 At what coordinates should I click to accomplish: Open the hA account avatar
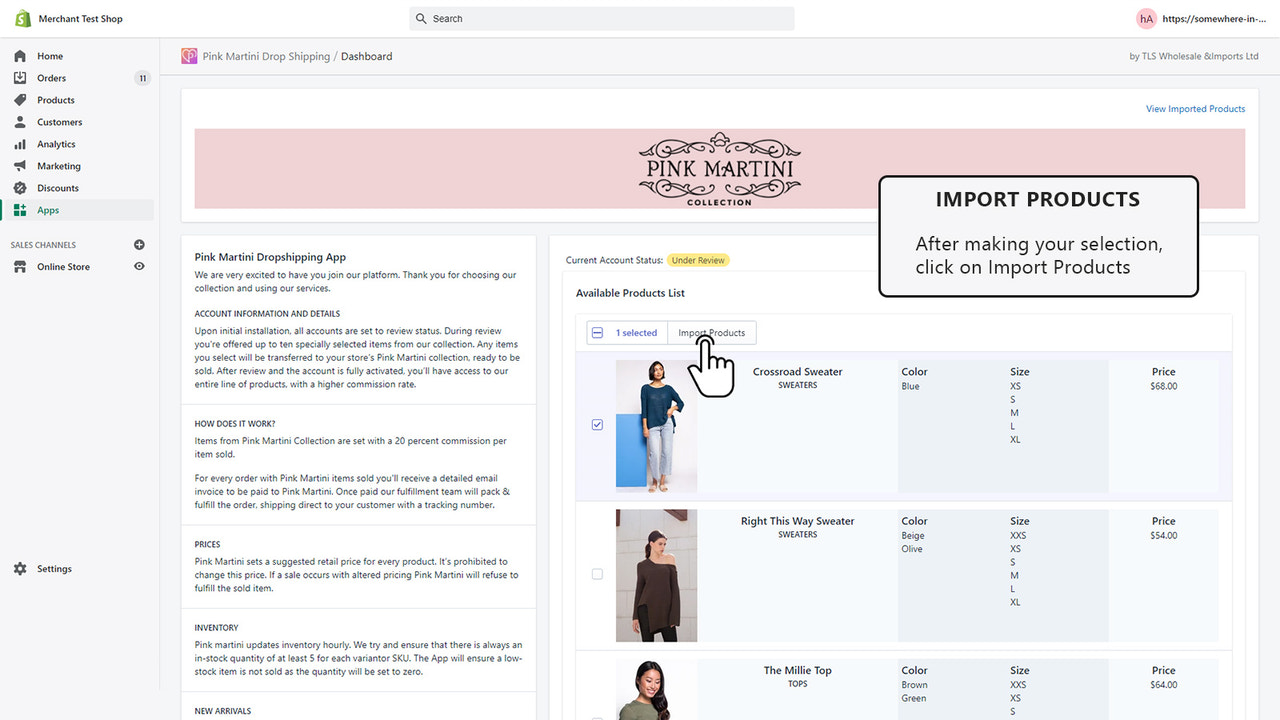(x=1146, y=18)
